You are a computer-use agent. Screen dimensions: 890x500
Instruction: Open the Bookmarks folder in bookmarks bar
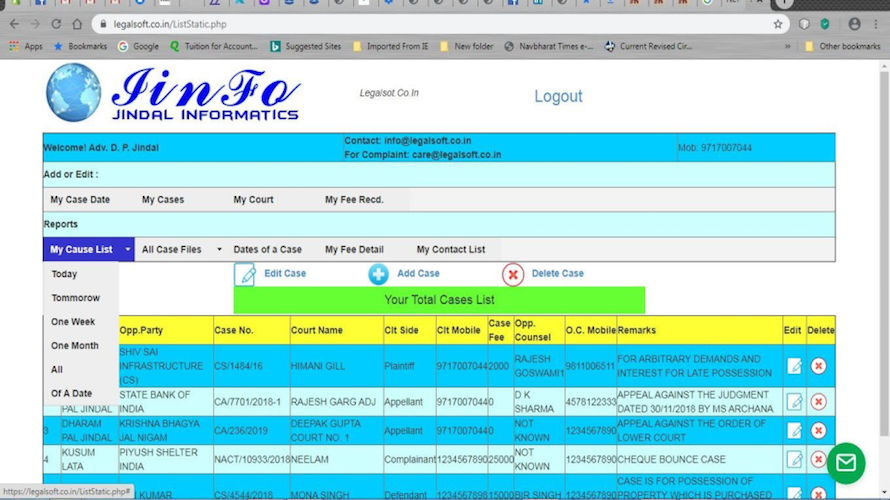click(x=80, y=47)
